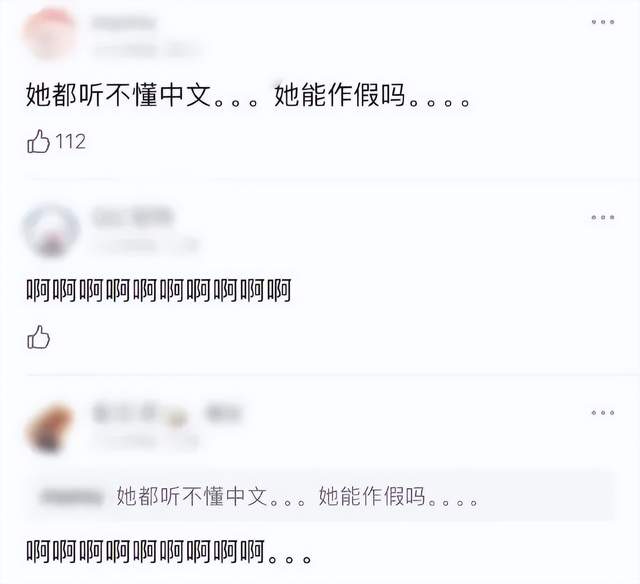The width and height of the screenshot is (640, 584).
Task: Open the pink avatar of the first commenter
Action: [x=50, y=33]
